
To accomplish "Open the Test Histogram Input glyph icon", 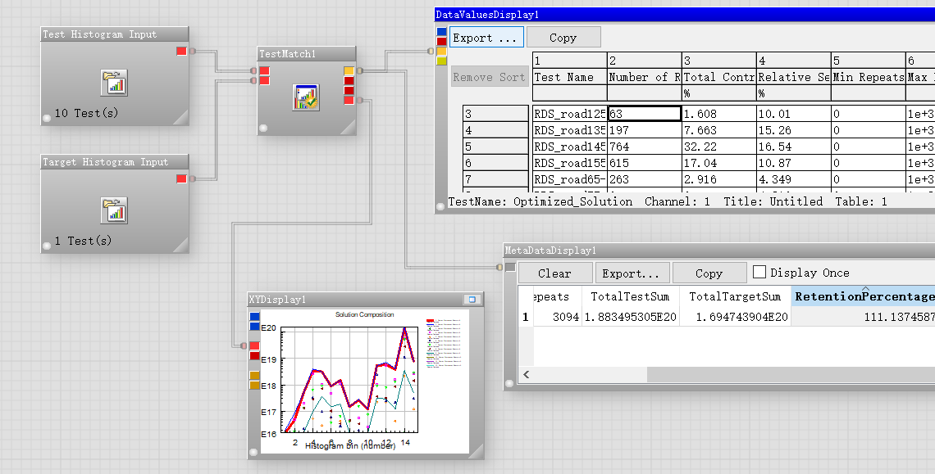I will point(114,83).
